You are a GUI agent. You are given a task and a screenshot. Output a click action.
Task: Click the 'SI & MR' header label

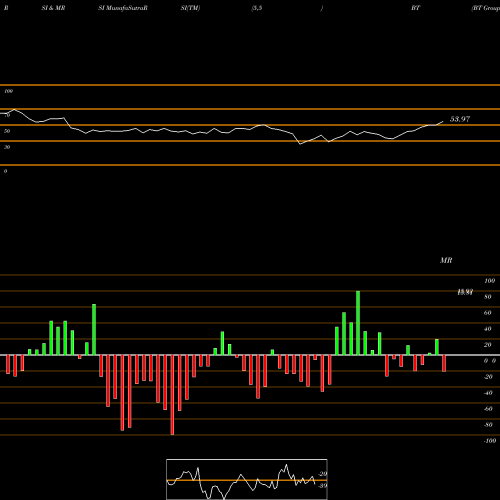(53, 8)
